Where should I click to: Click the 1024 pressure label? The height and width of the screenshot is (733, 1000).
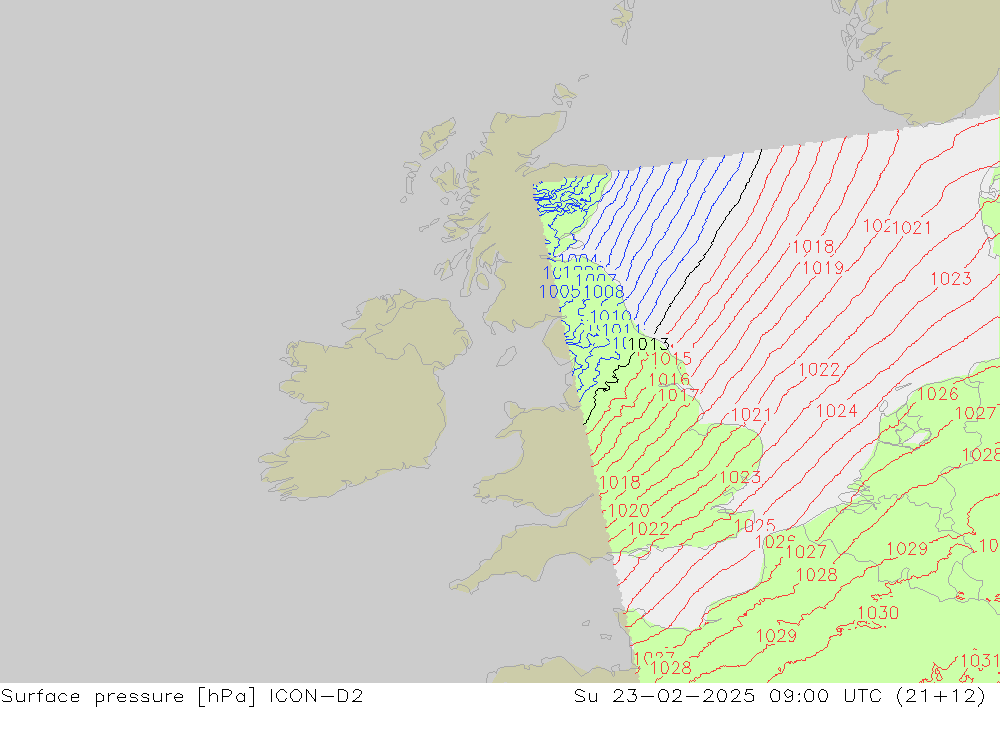click(x=837, y=411)
